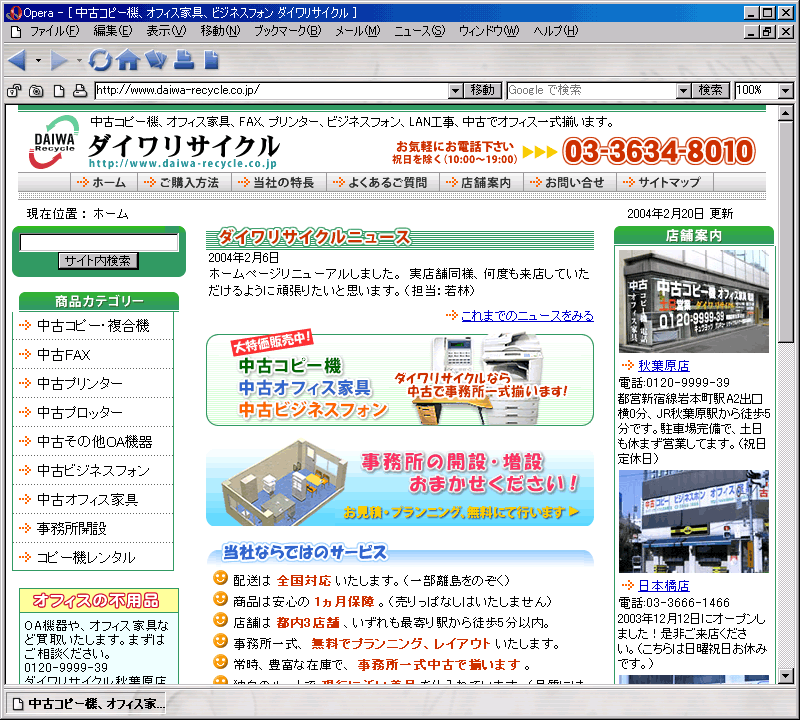
Task: Open the 中古FAX category link
Action: pos(63,355)
